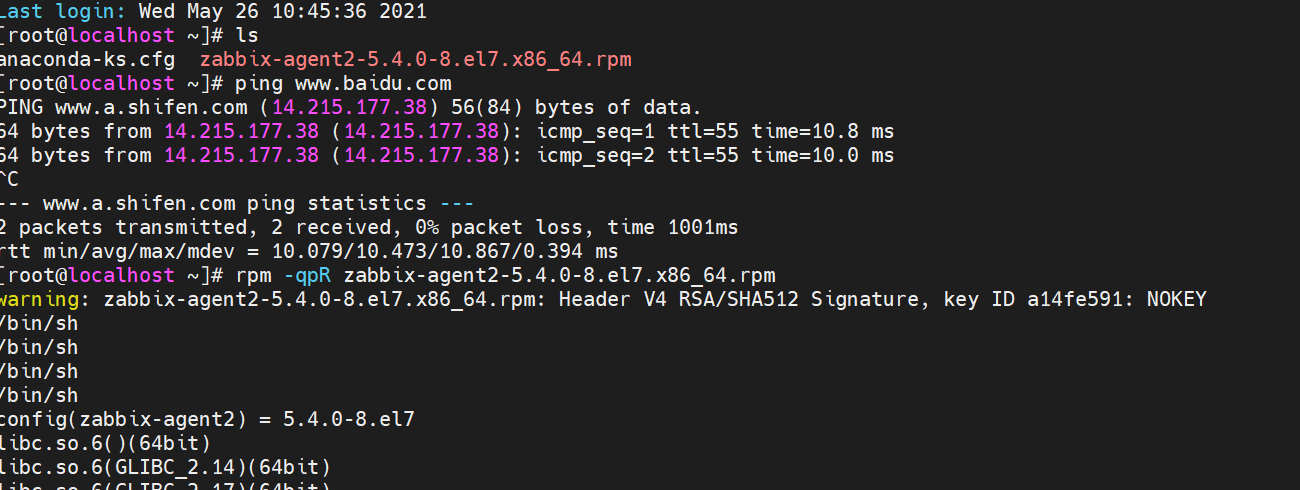Image resolution: width=1300 pixels, height=490 pixels.
Task: Select the anaconda-ks.cfg filename
Action: [x=87, y=60]
